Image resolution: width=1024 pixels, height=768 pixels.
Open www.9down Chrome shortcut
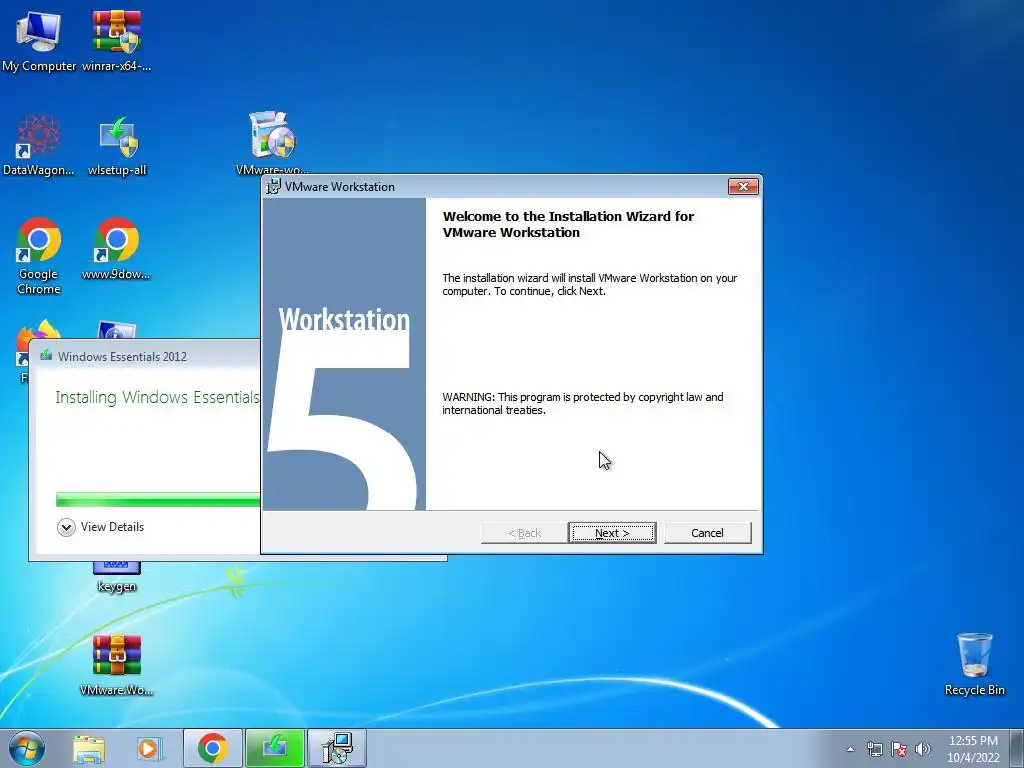[x=116, y=248]
